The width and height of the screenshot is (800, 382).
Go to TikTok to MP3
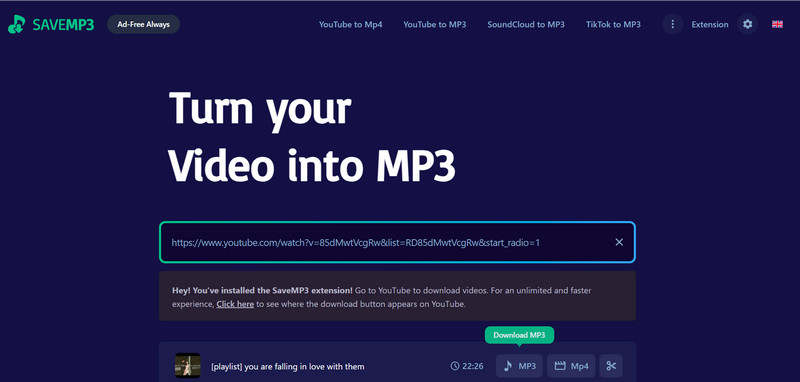coord(613,24)
